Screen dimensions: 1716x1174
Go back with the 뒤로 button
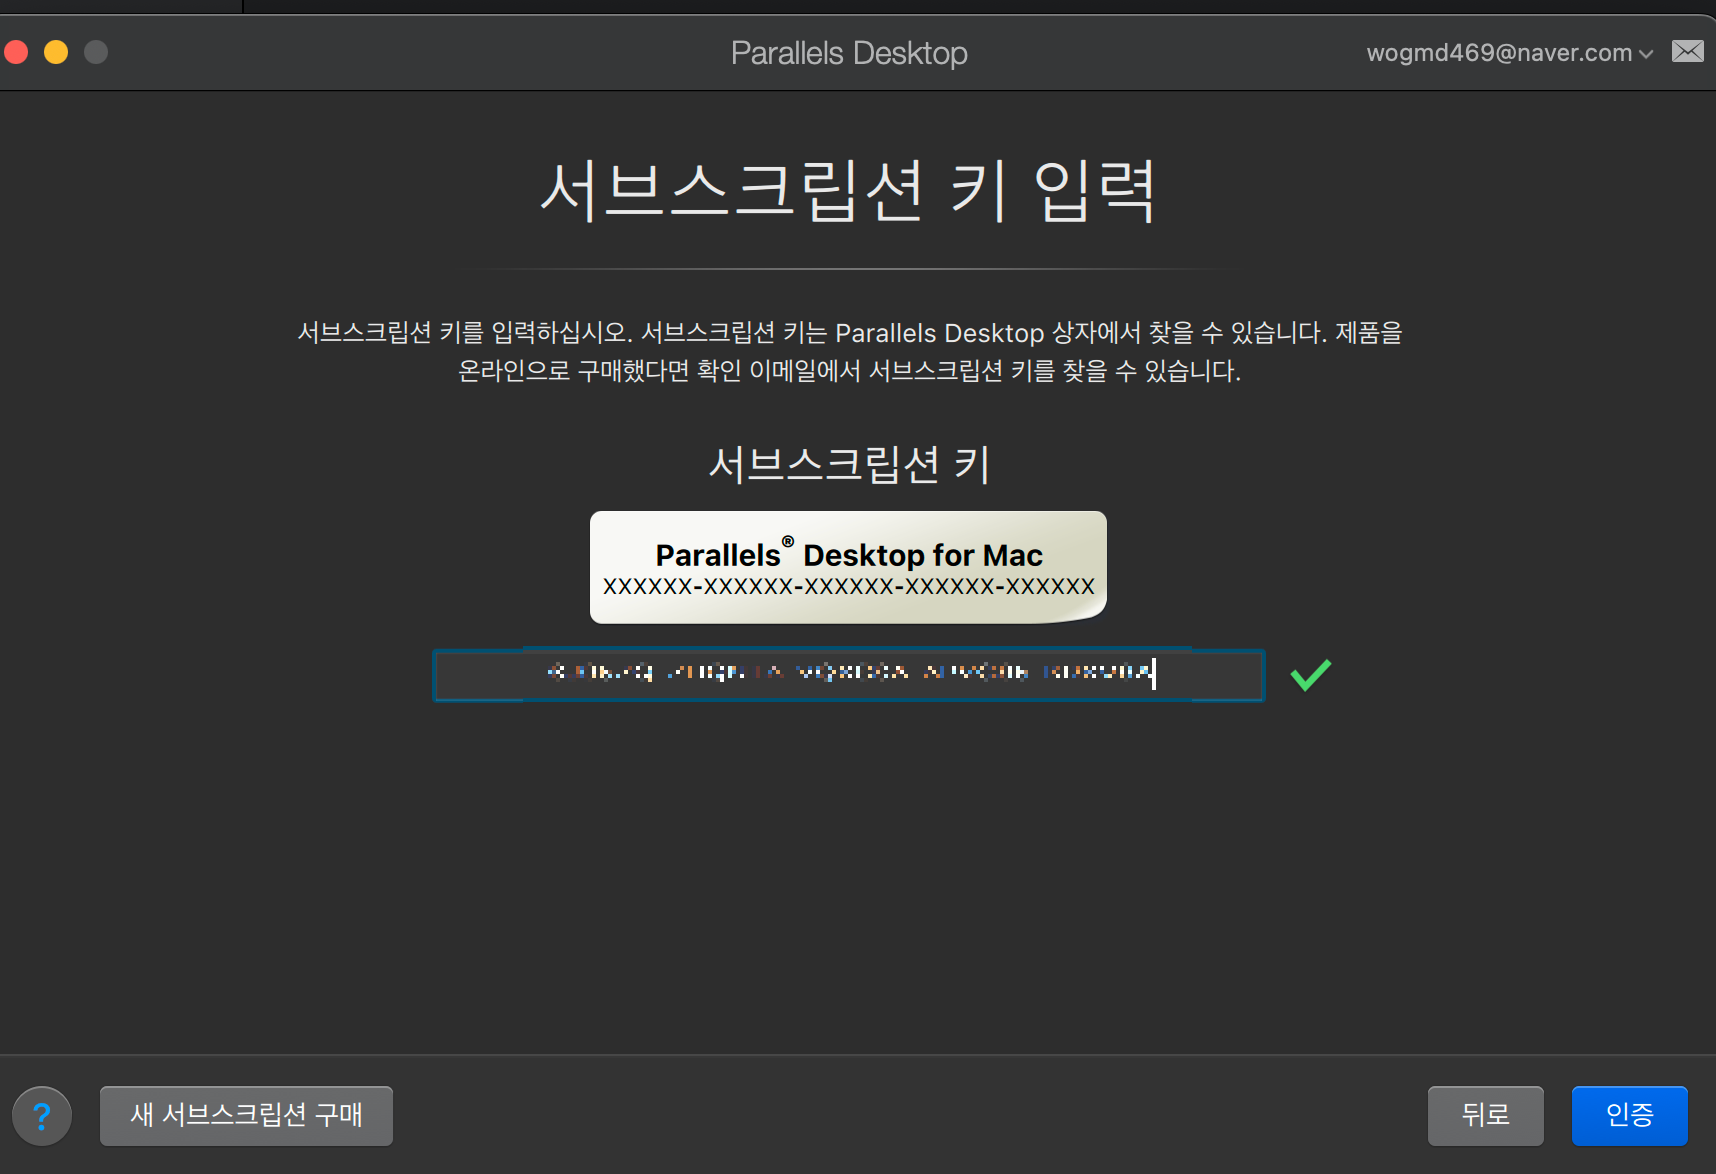click(x=1485, y=1115)
